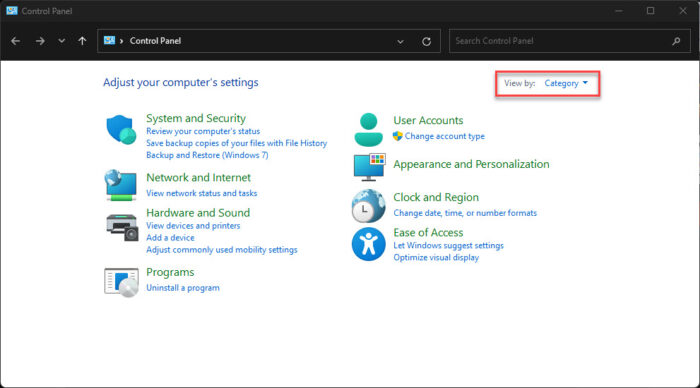Click the Appearance and Personalization monitor icon

pos(369,167)
